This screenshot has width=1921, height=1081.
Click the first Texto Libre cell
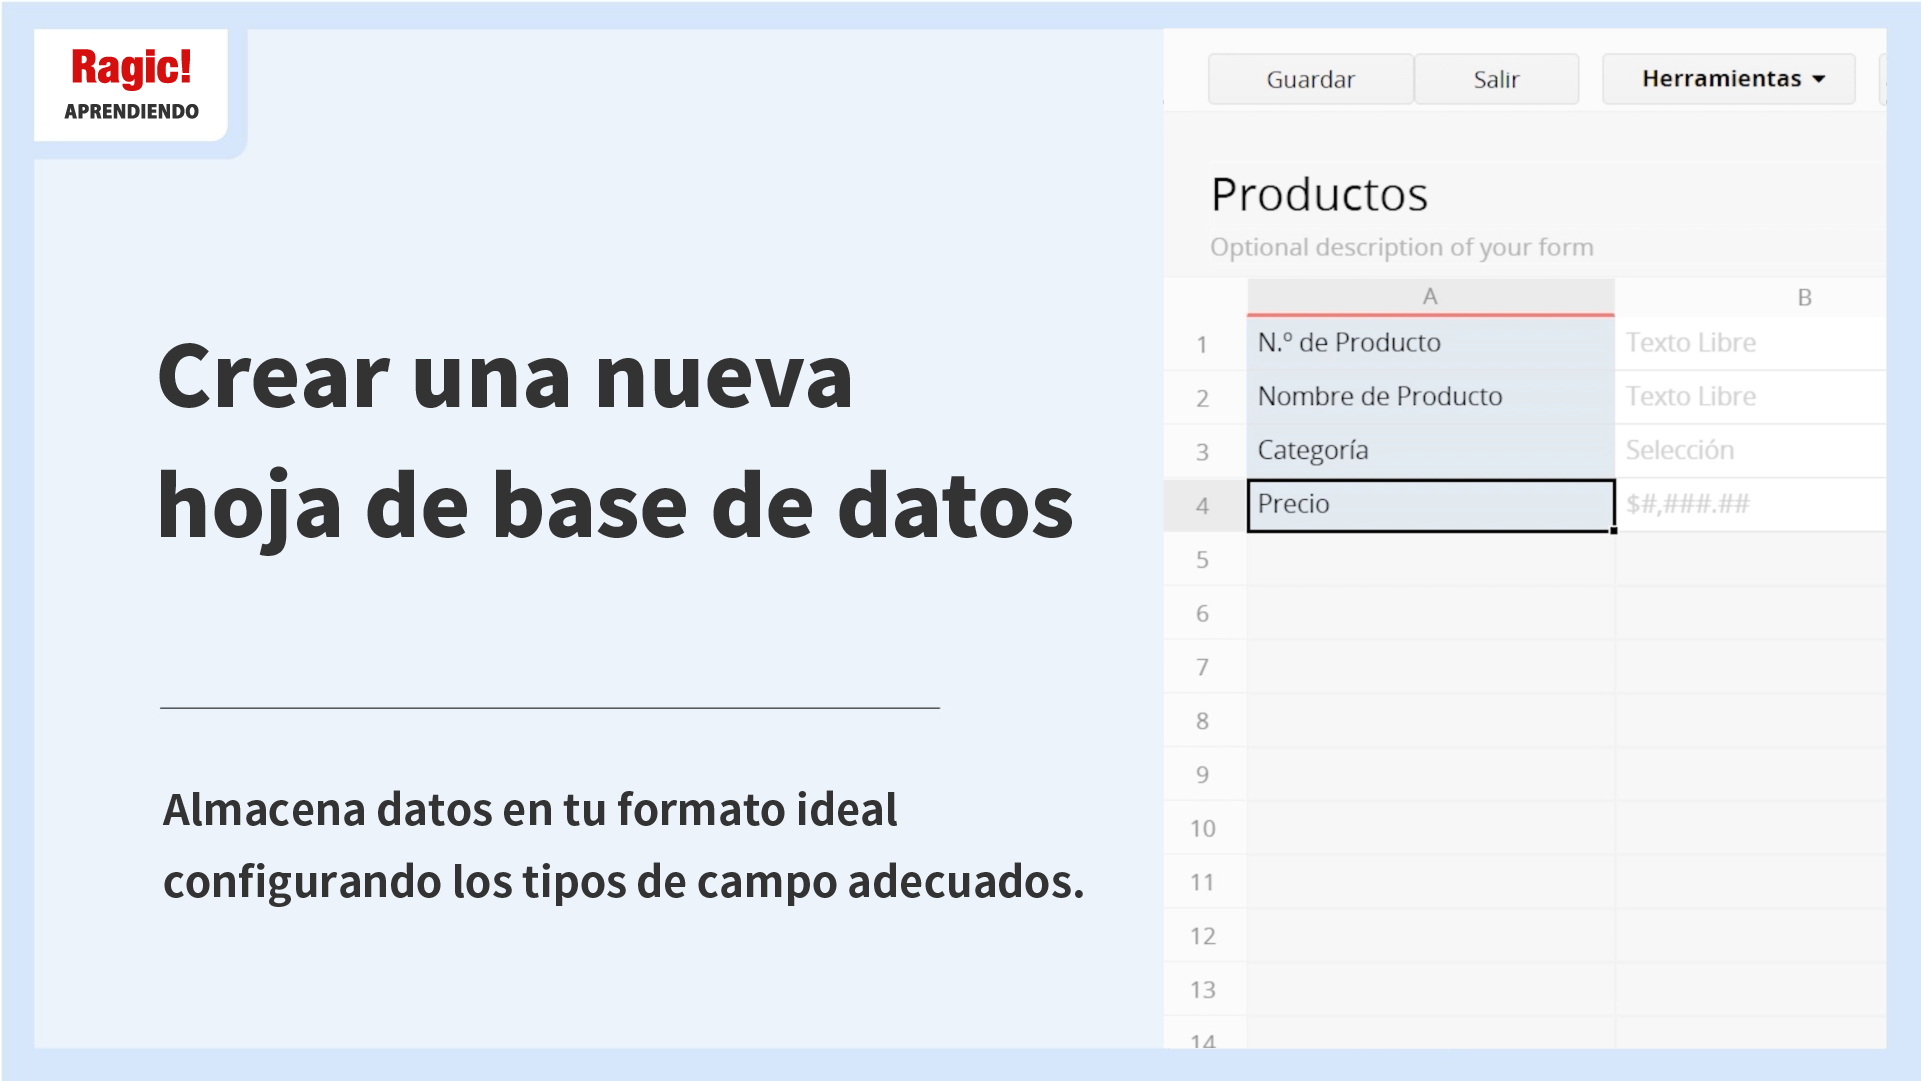[x=1750, y=343]
